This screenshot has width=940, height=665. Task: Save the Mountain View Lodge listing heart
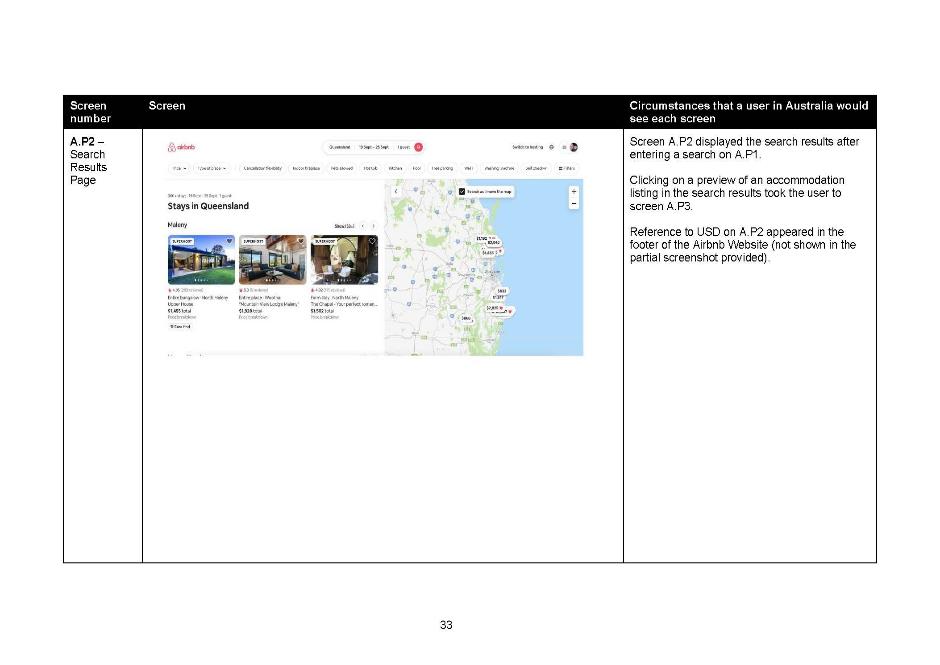[x=300, y=241]
